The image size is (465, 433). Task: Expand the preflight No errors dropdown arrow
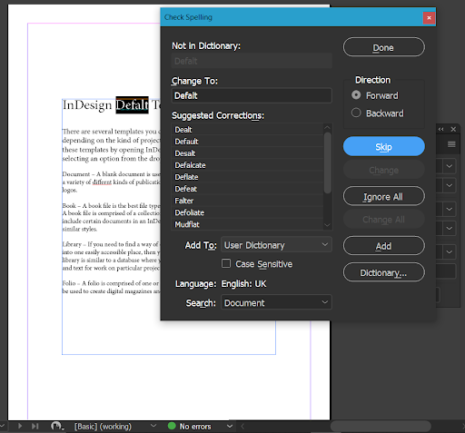tap(230, 426)
